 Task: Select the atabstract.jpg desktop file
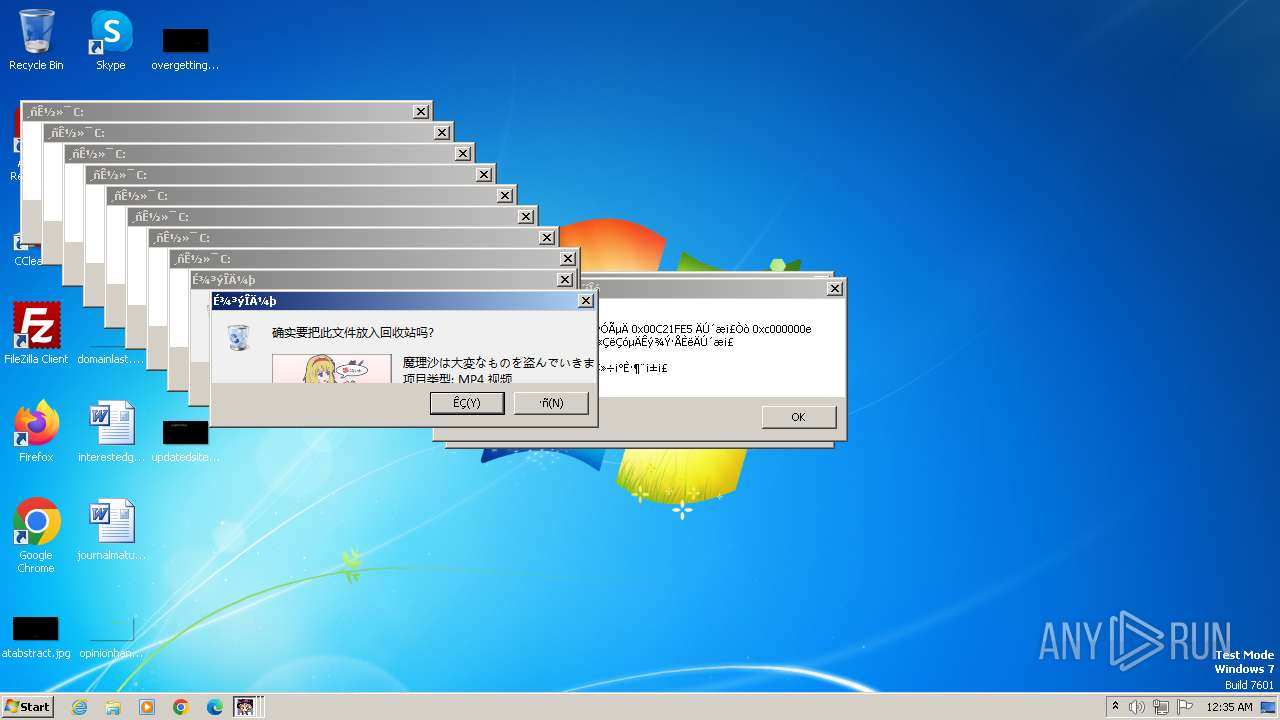36,637
